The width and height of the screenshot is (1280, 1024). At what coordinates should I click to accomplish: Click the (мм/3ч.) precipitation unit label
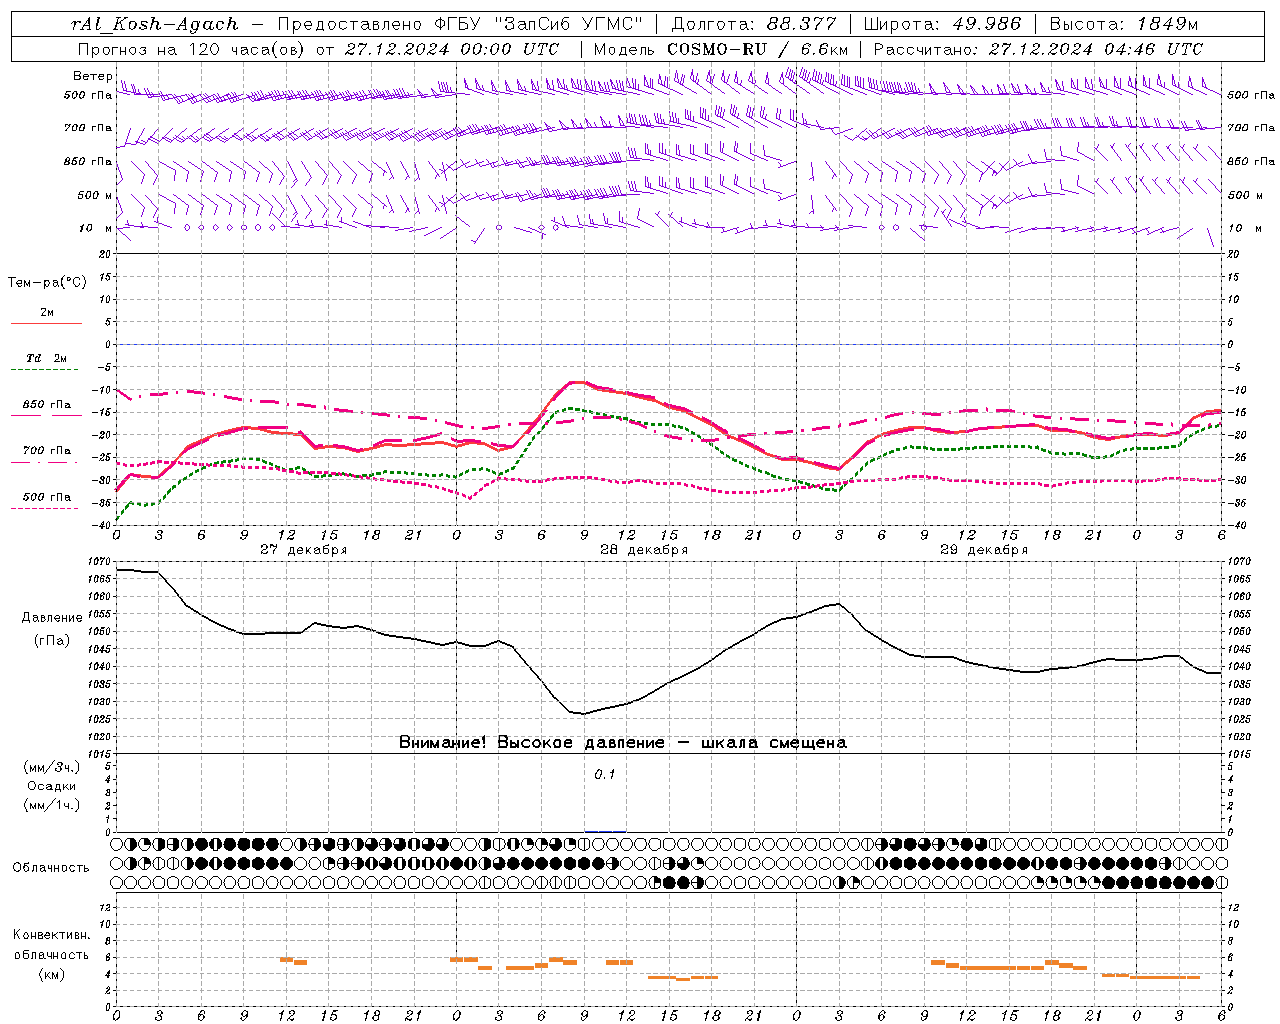point(52,767)
